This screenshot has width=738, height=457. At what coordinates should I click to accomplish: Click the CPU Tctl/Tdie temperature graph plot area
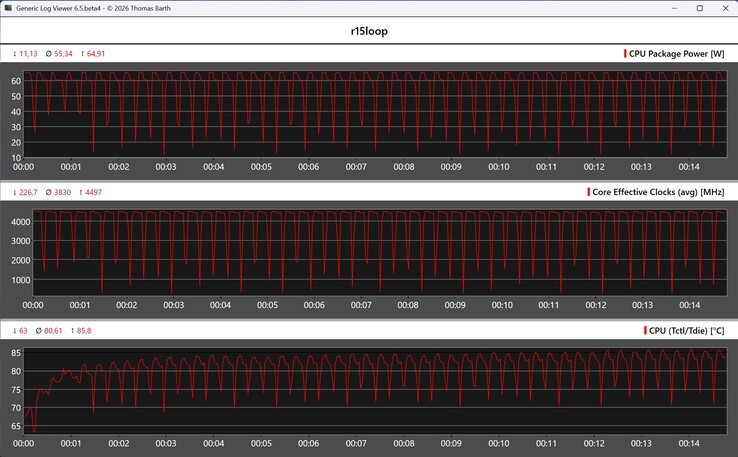(375, 391)
